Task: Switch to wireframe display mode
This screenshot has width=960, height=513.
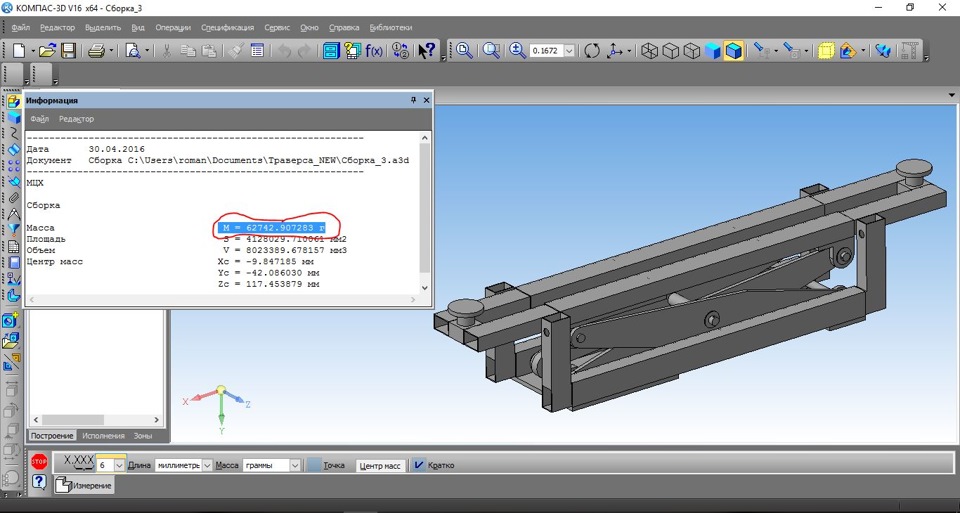Action: point(649,50)
